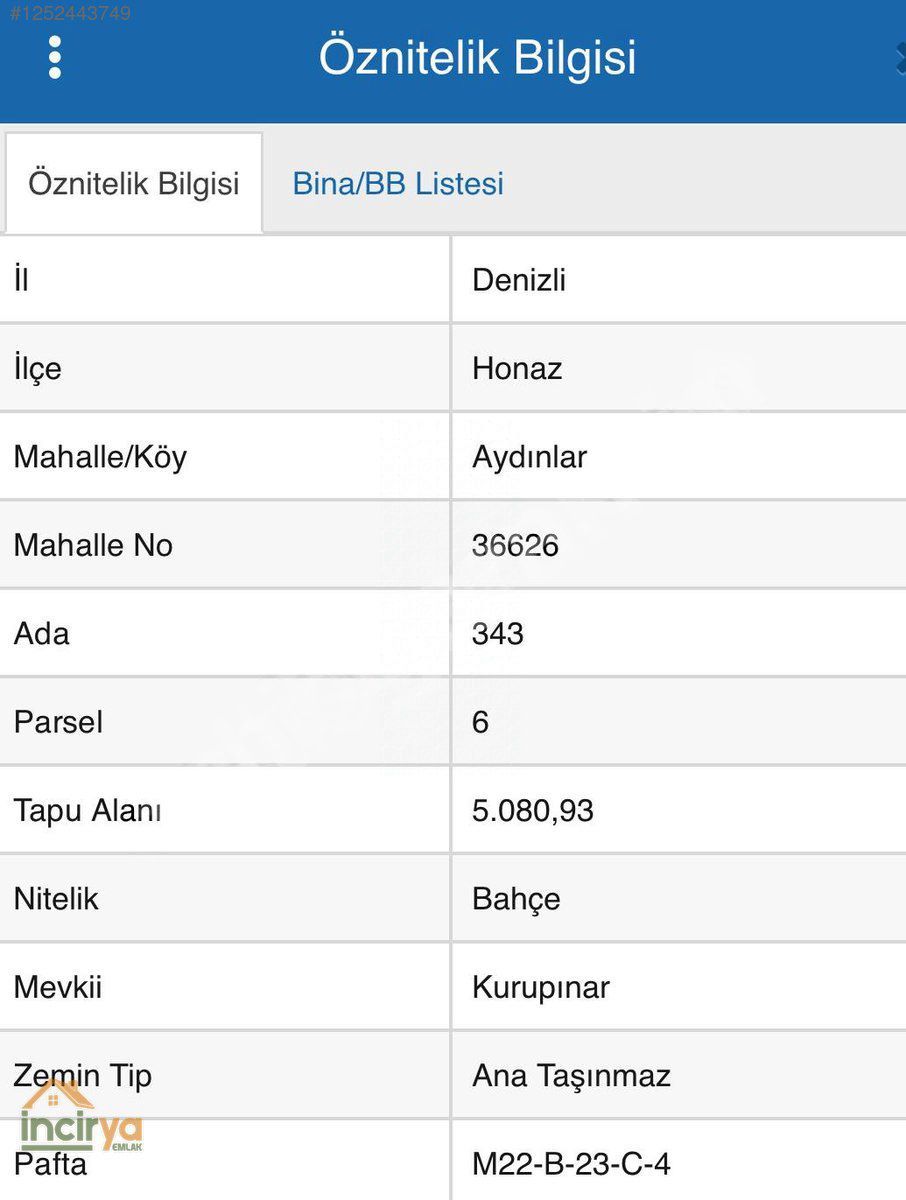The image size is (906, 1200).
Task: Click the Nitelik value Bahçe
Action: coord(516,898)
